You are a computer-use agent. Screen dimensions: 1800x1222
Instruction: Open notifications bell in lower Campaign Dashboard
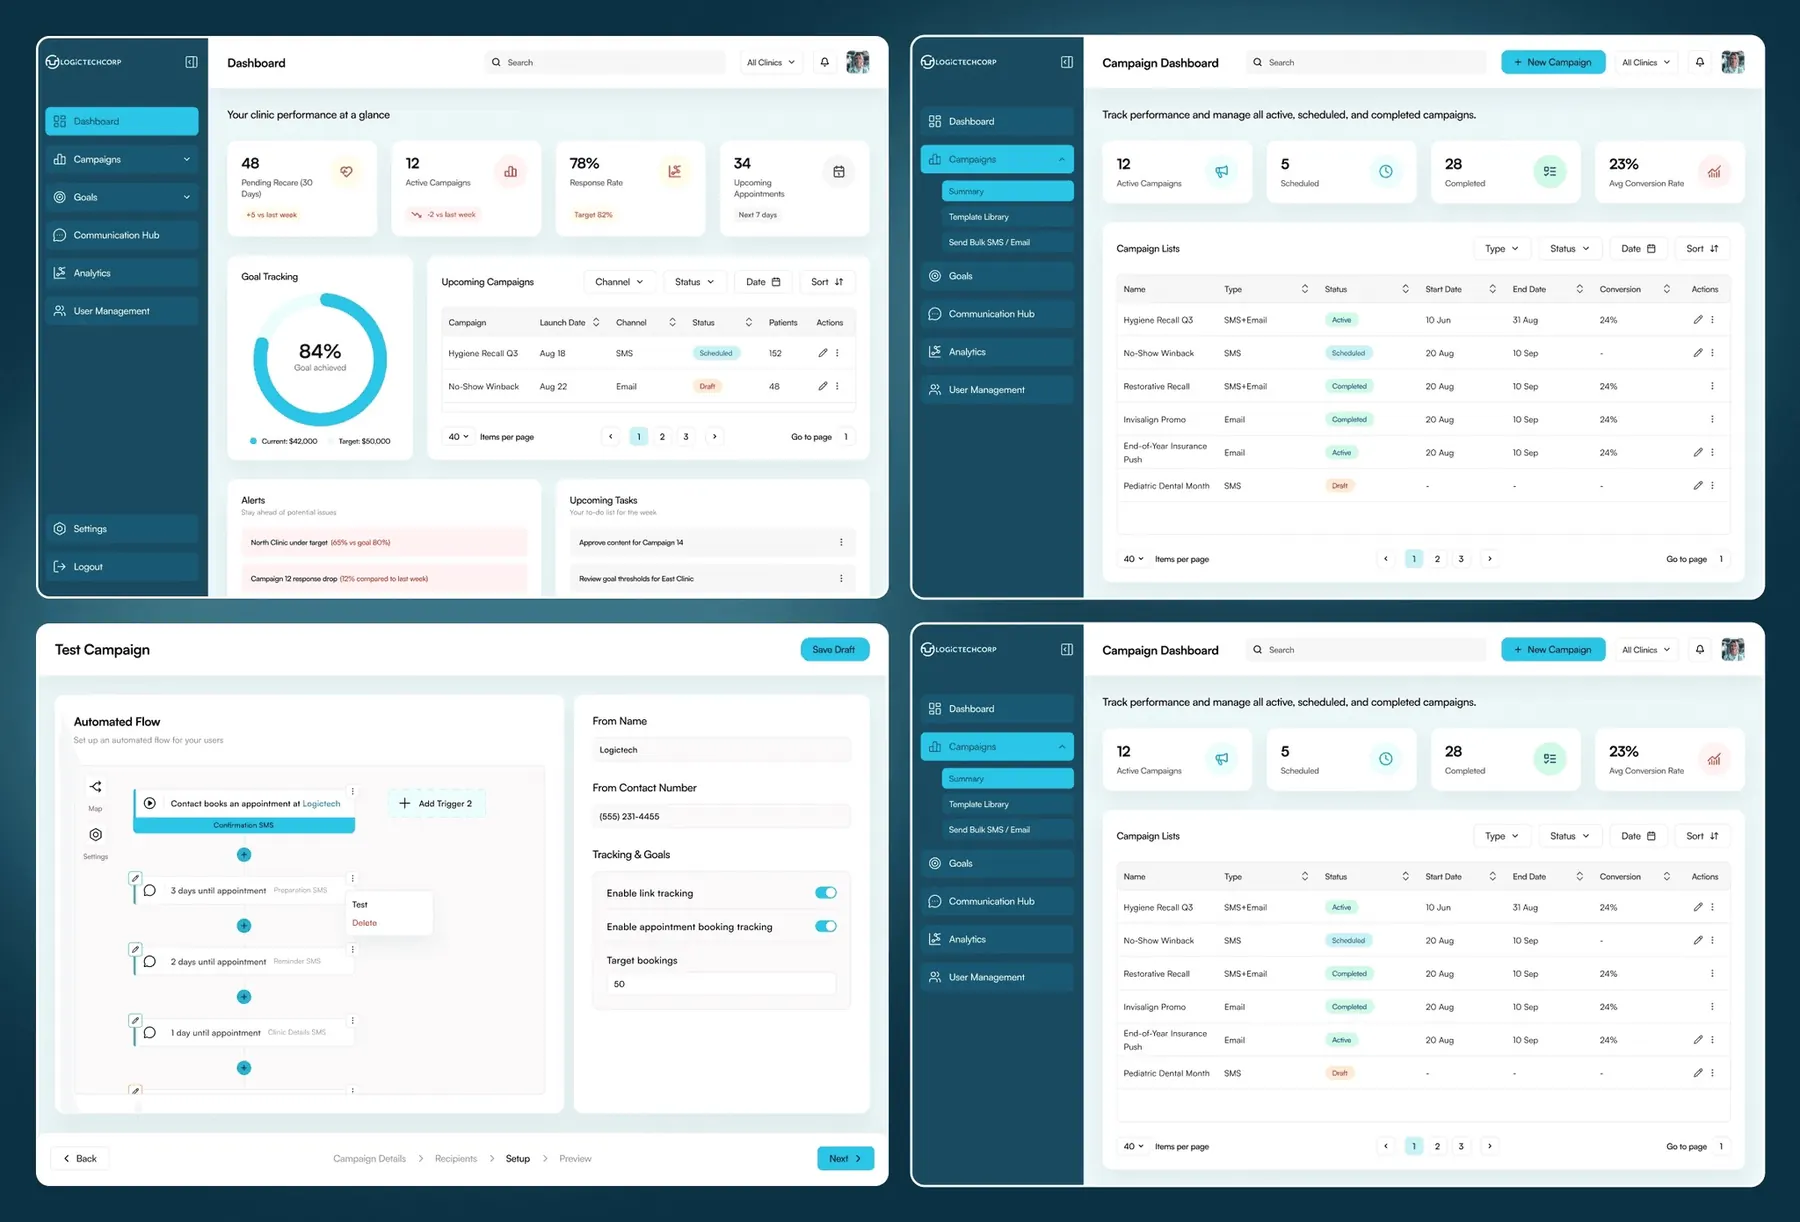tap(1700, 650)
